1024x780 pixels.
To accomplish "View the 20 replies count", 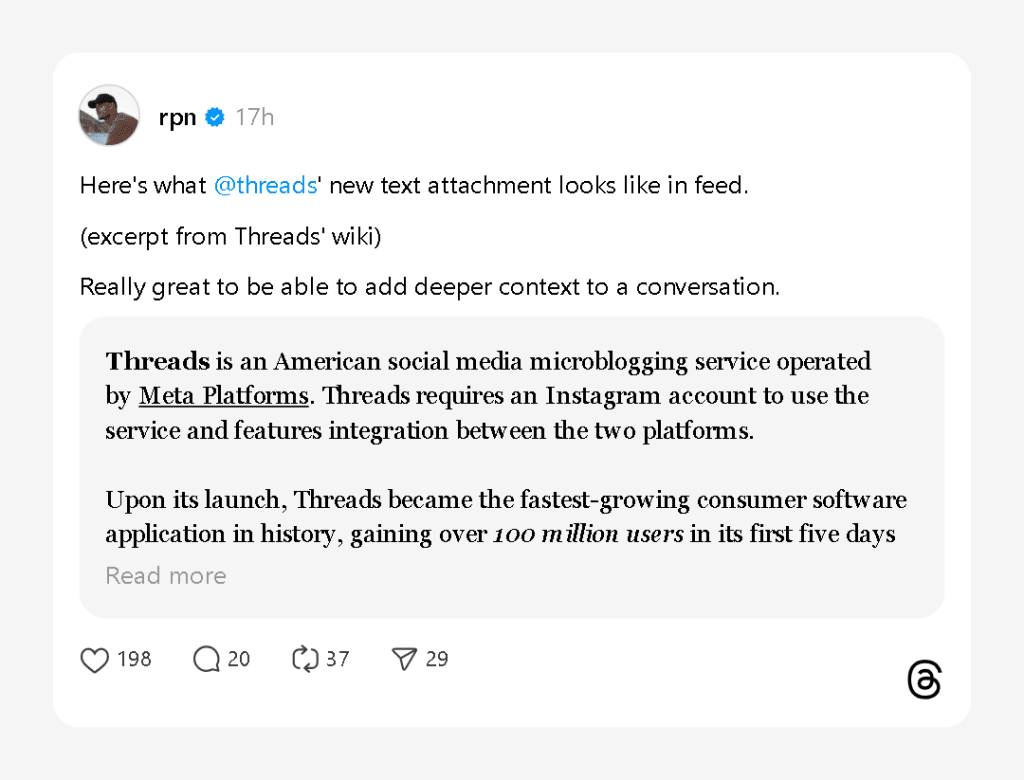I will pyautogui.click(x=239, y=660).
